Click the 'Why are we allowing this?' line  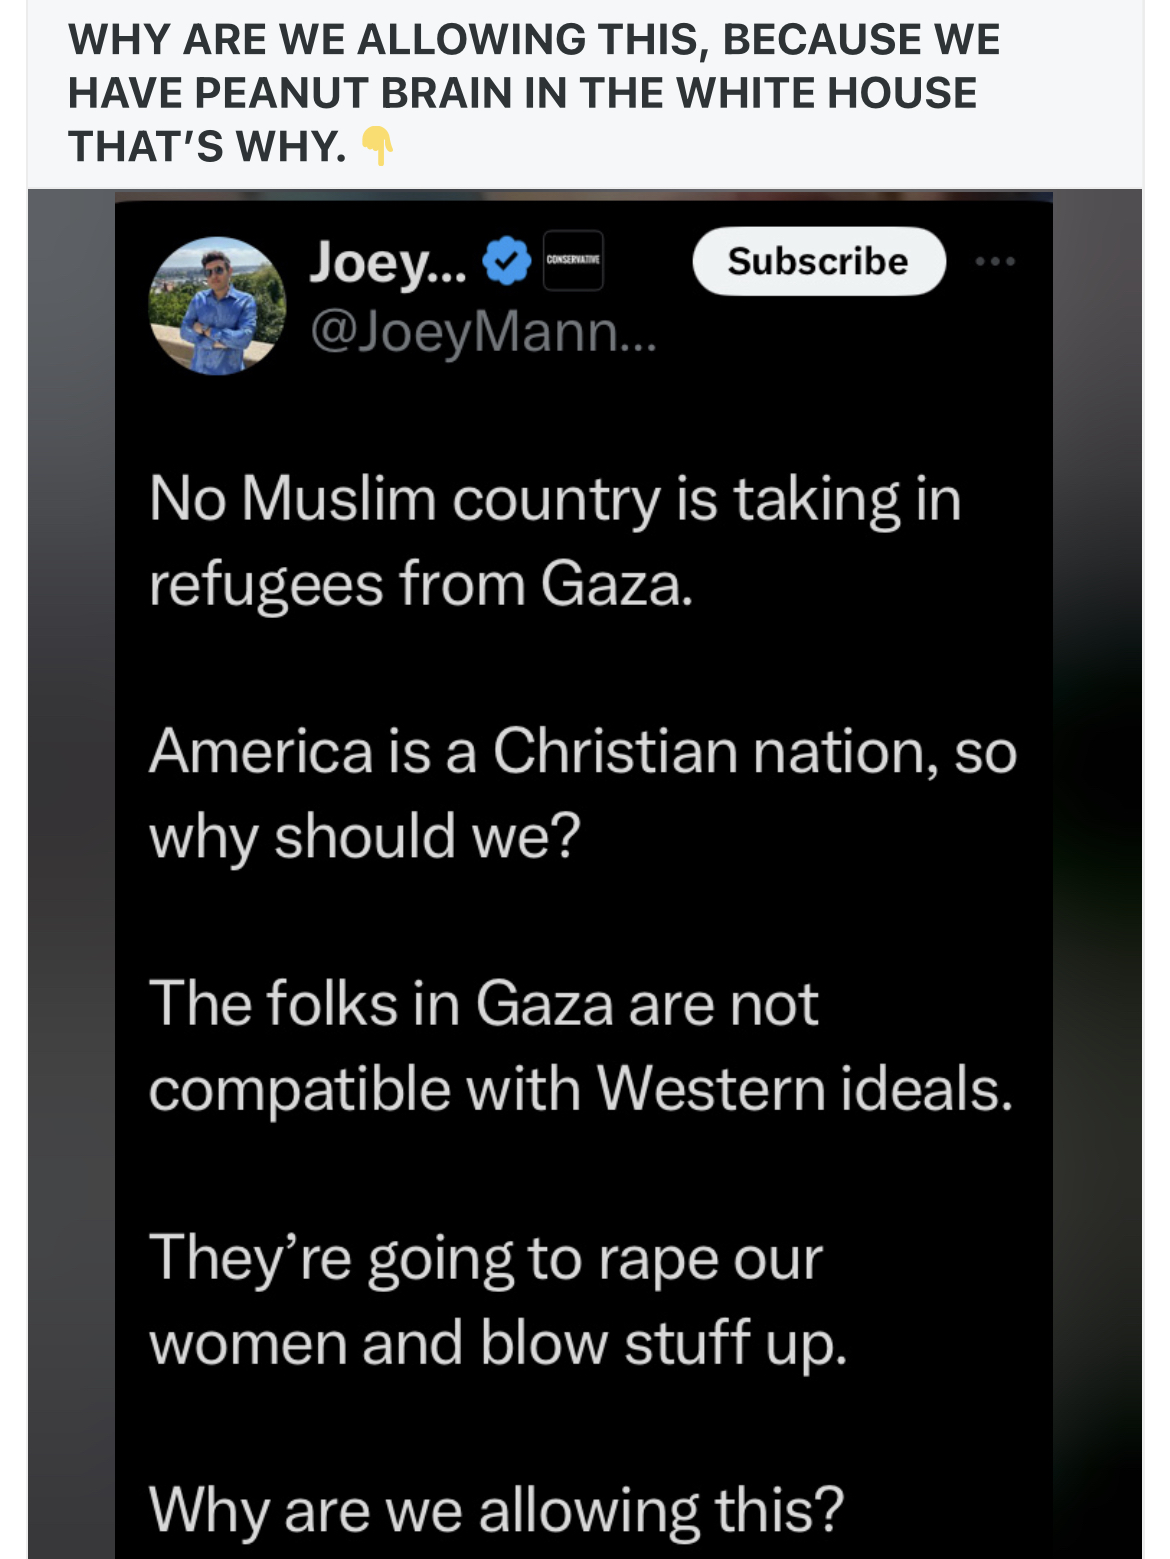497,1509
